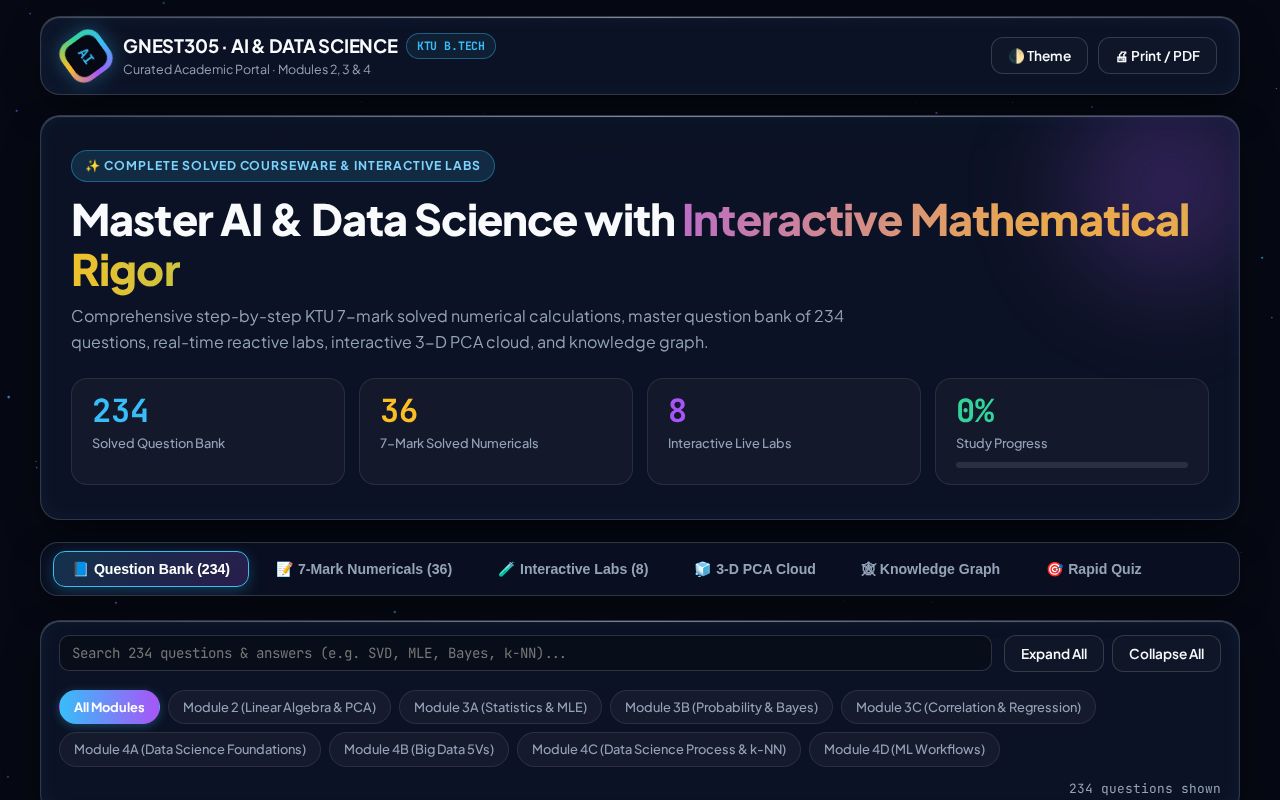
Task: Click the web icon on Knowledge Graph tab
Action: (x=868, y=569)
